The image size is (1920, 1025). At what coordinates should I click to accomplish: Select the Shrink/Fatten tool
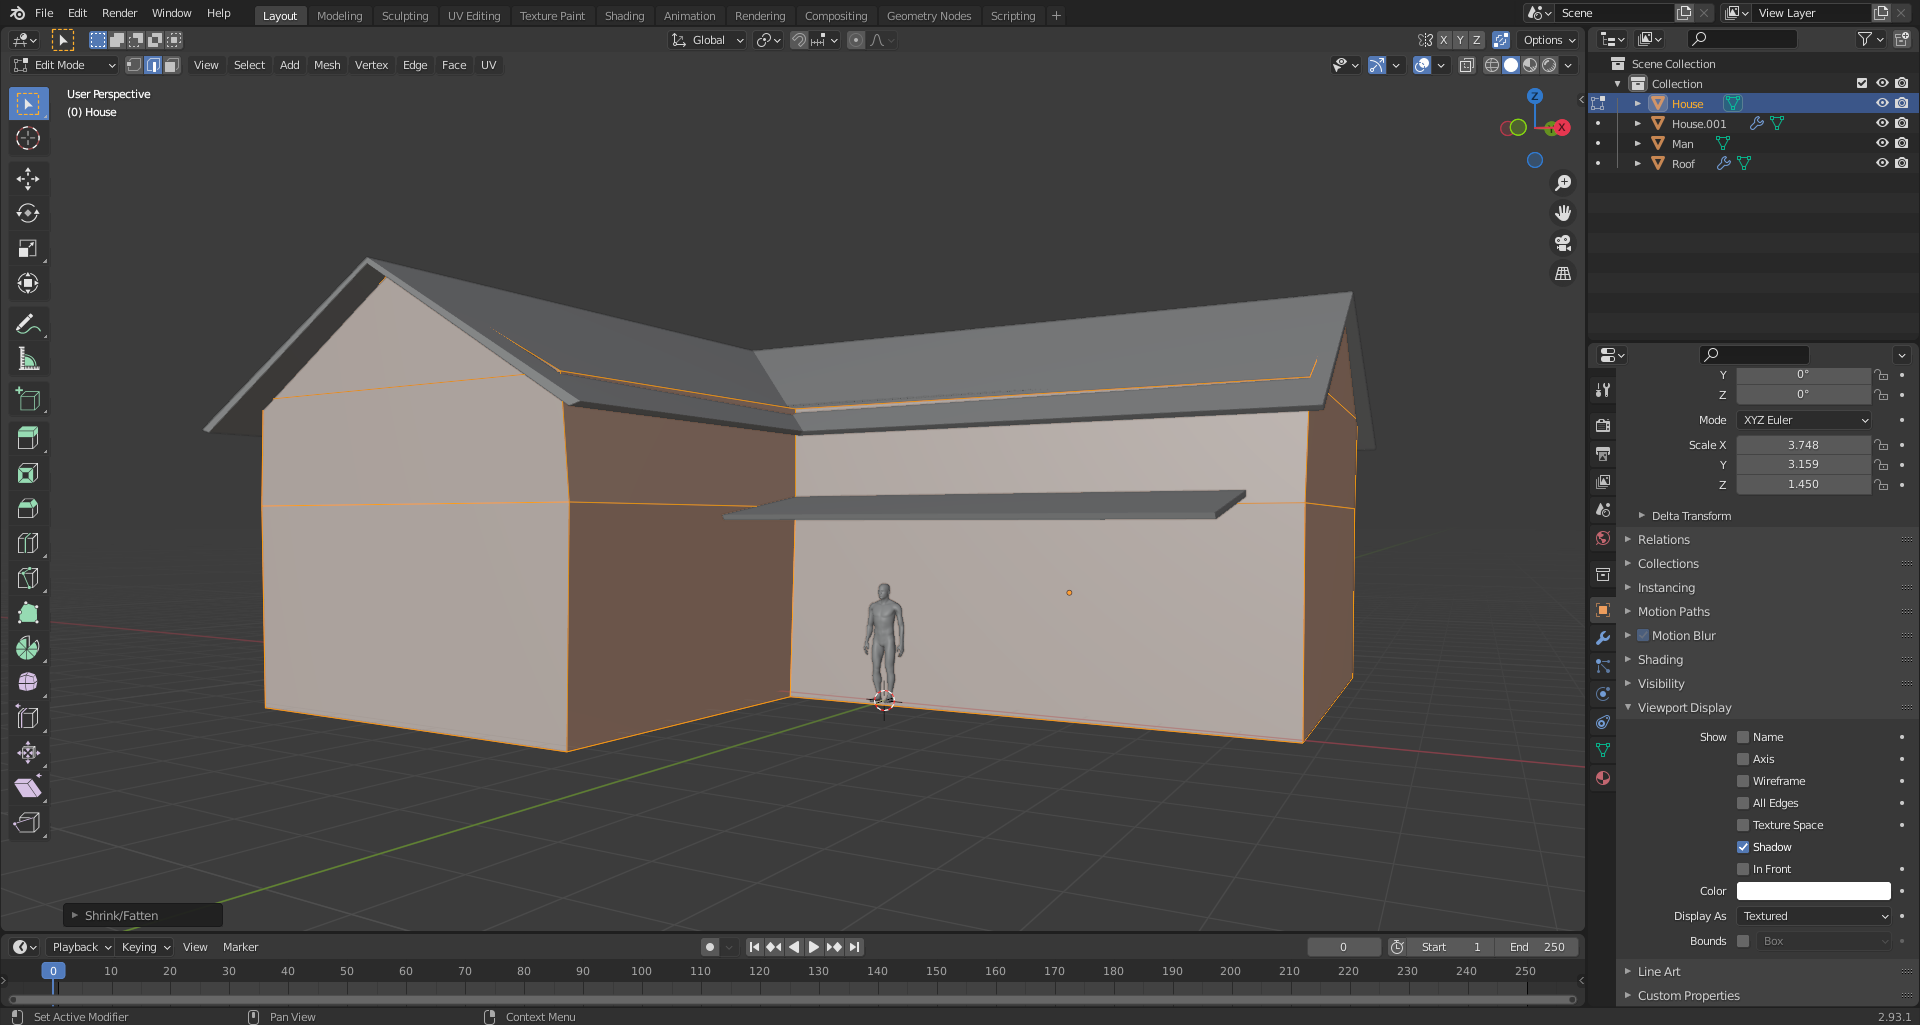click(28, 753)
